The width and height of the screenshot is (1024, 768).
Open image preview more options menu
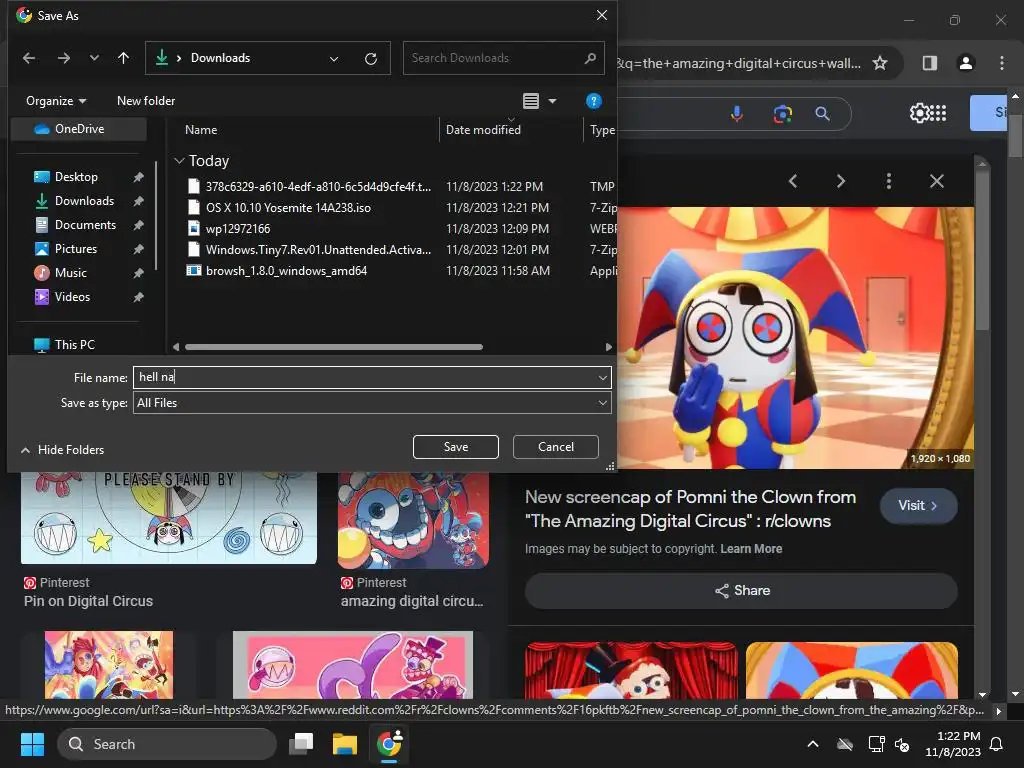tap(889, 182)
